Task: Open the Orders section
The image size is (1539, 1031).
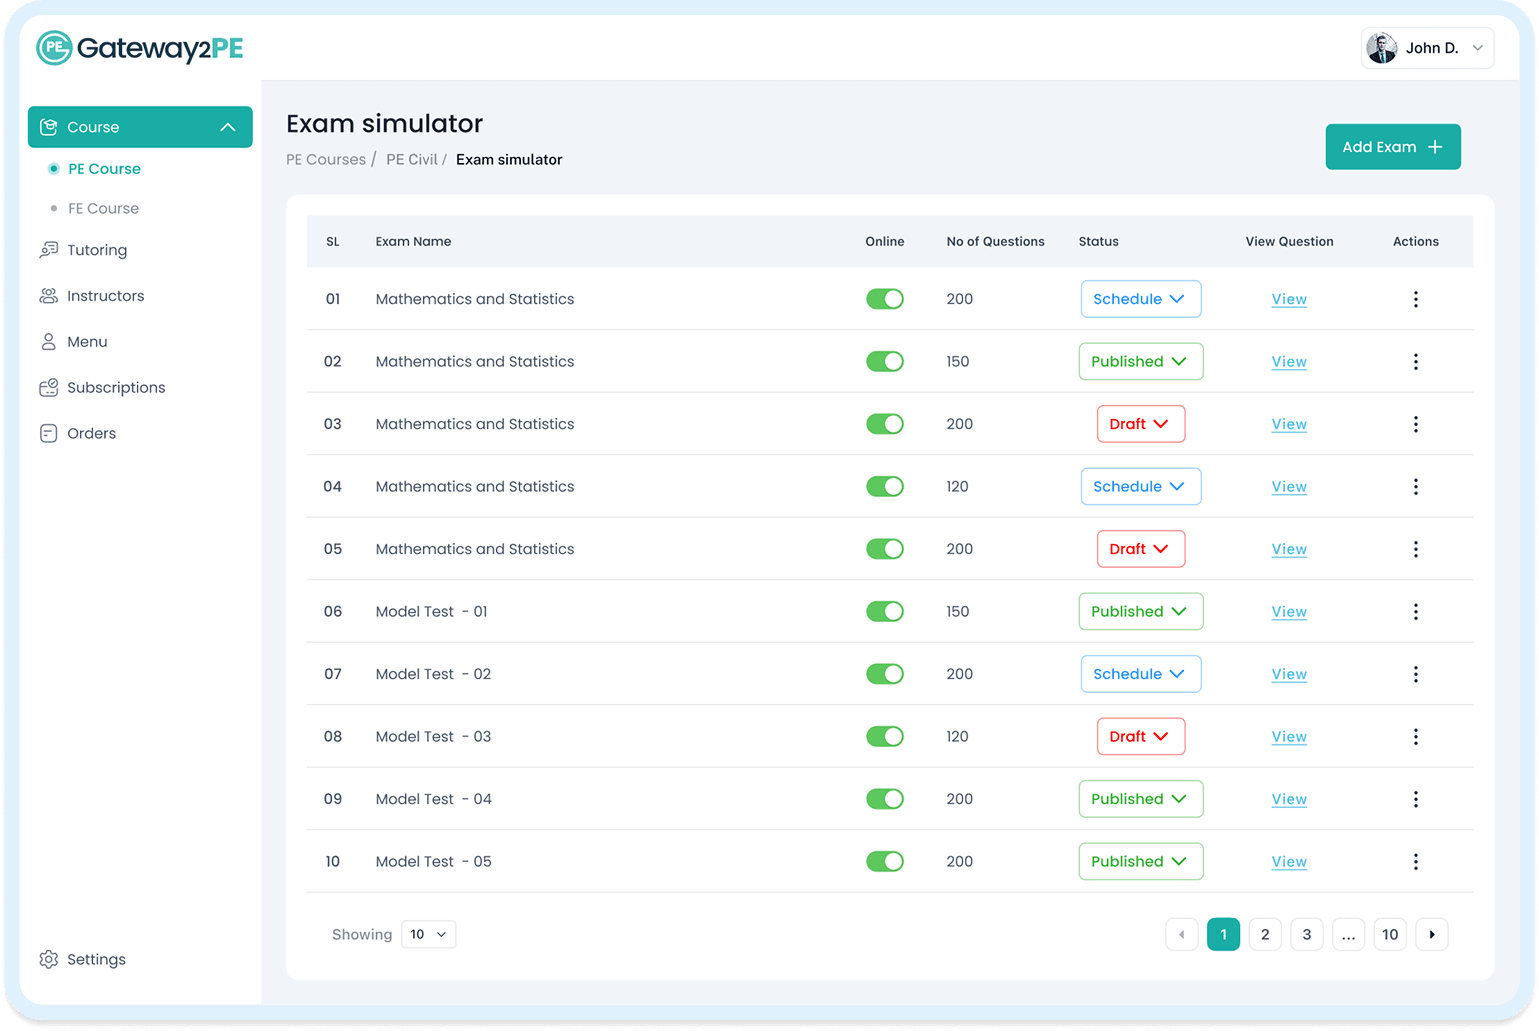Action: coord(91,433)
